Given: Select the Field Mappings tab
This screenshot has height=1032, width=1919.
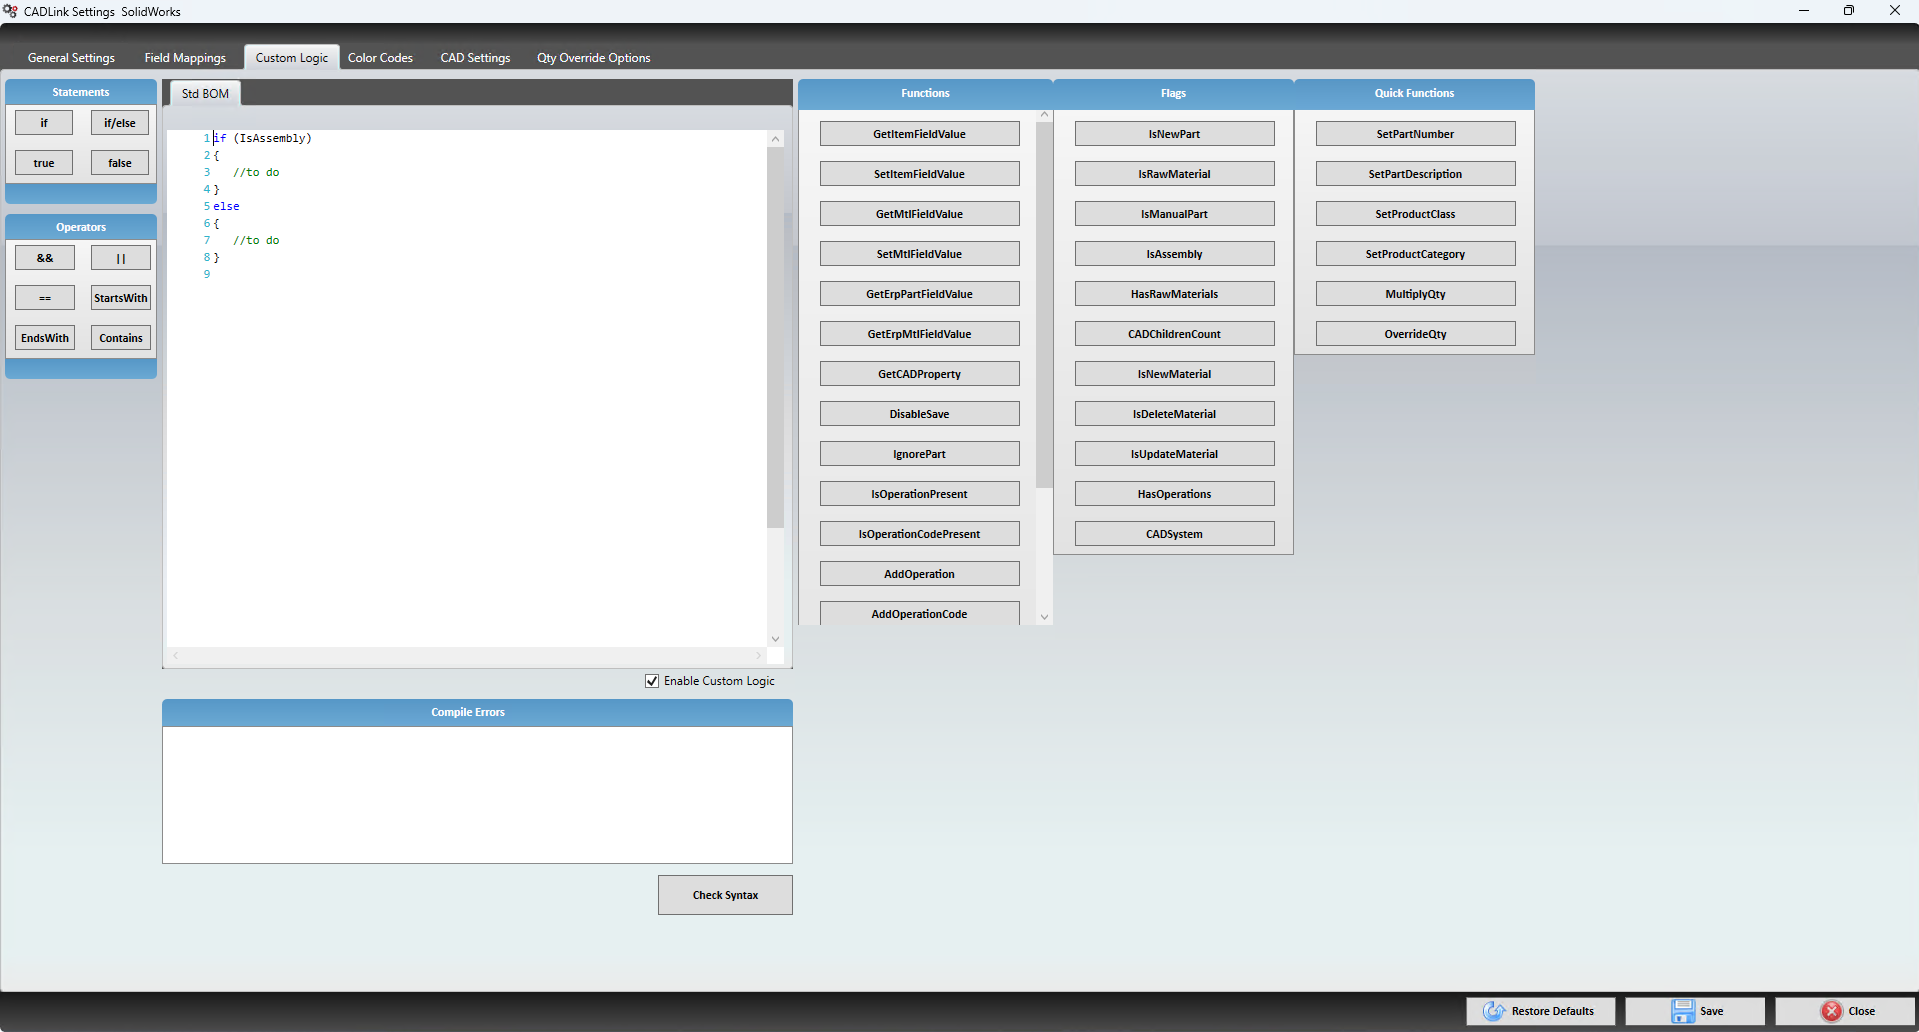Looking at the screenshot, I should pyautogui.click(x=184, y=57).
